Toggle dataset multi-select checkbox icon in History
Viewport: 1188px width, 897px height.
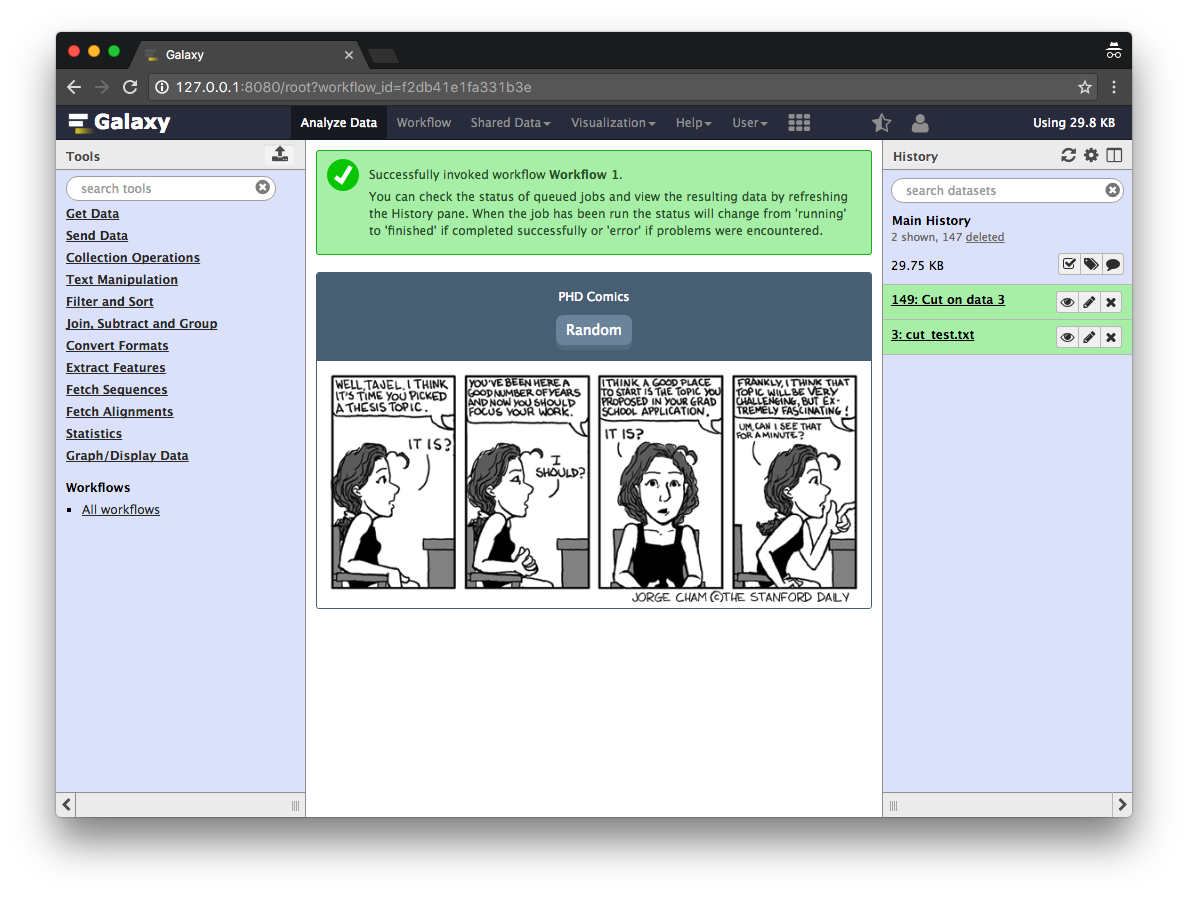point(1069,265)
